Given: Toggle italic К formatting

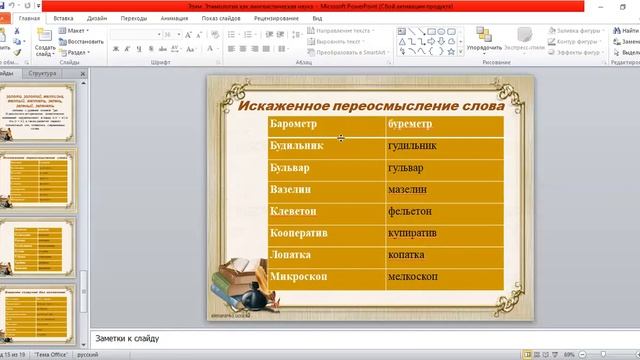Looking at the screenshot, I should [x=127, y=49].
